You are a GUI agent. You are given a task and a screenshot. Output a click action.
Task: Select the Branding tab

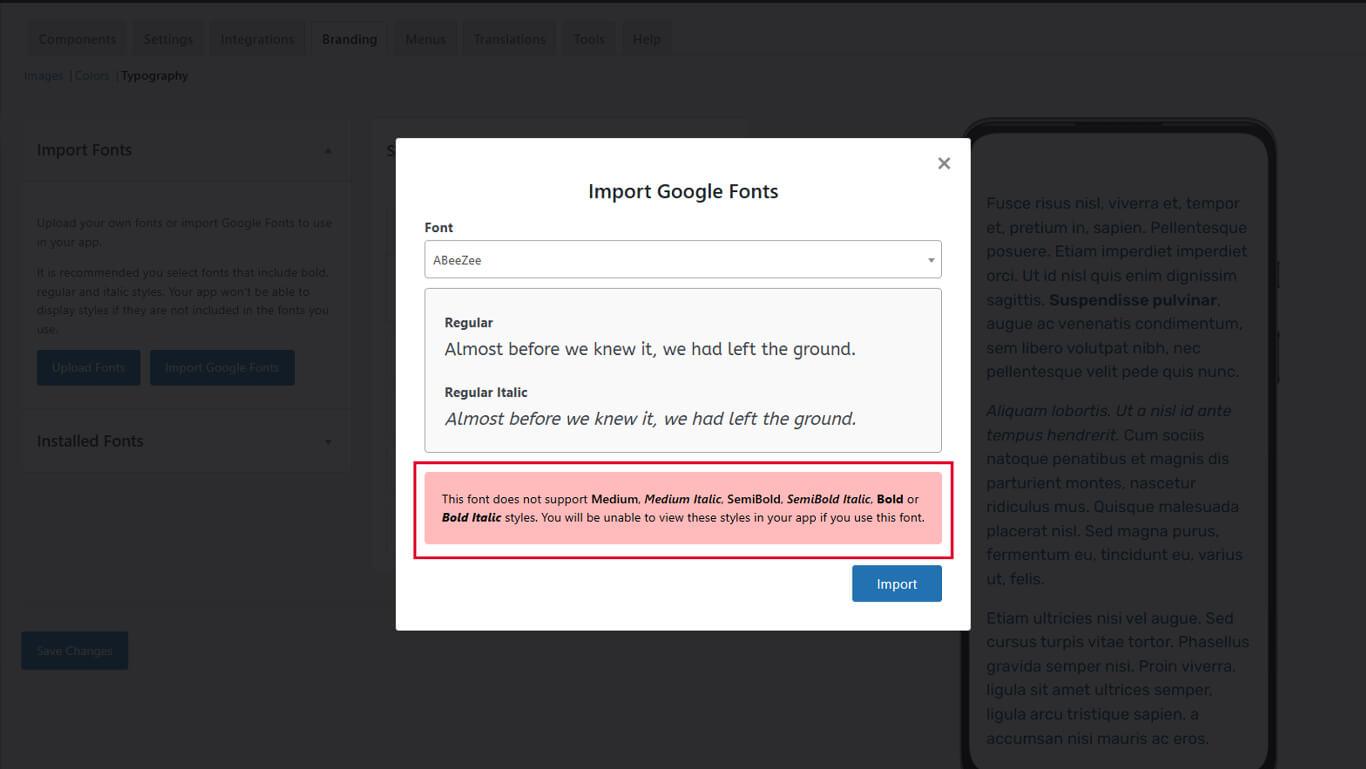pos(349,39)
